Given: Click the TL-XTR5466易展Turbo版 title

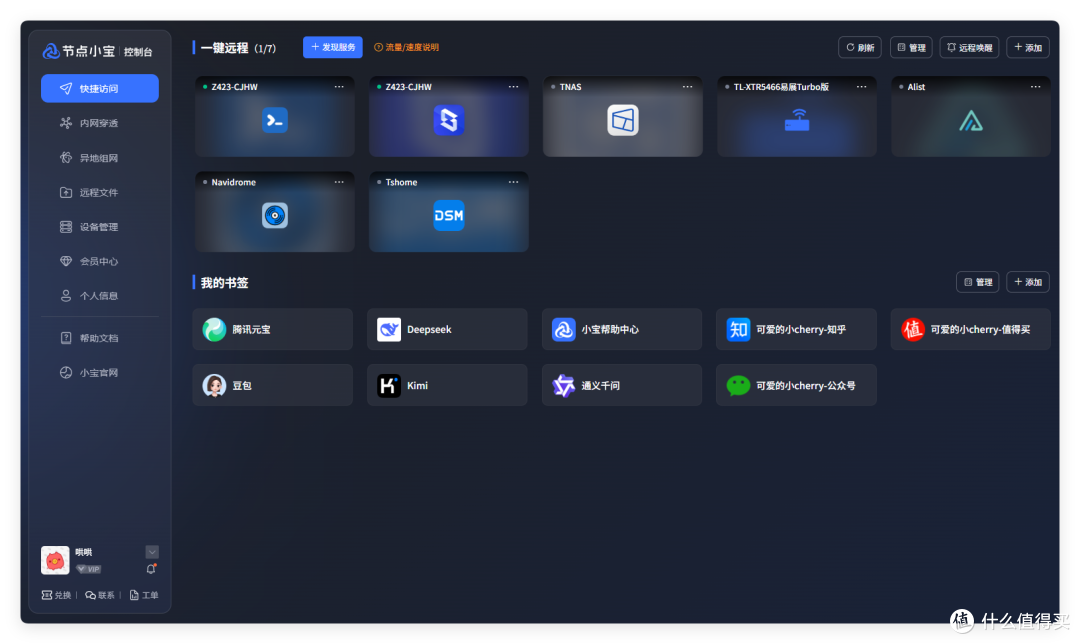Looking at the screenshot, I should coord(781,87).
